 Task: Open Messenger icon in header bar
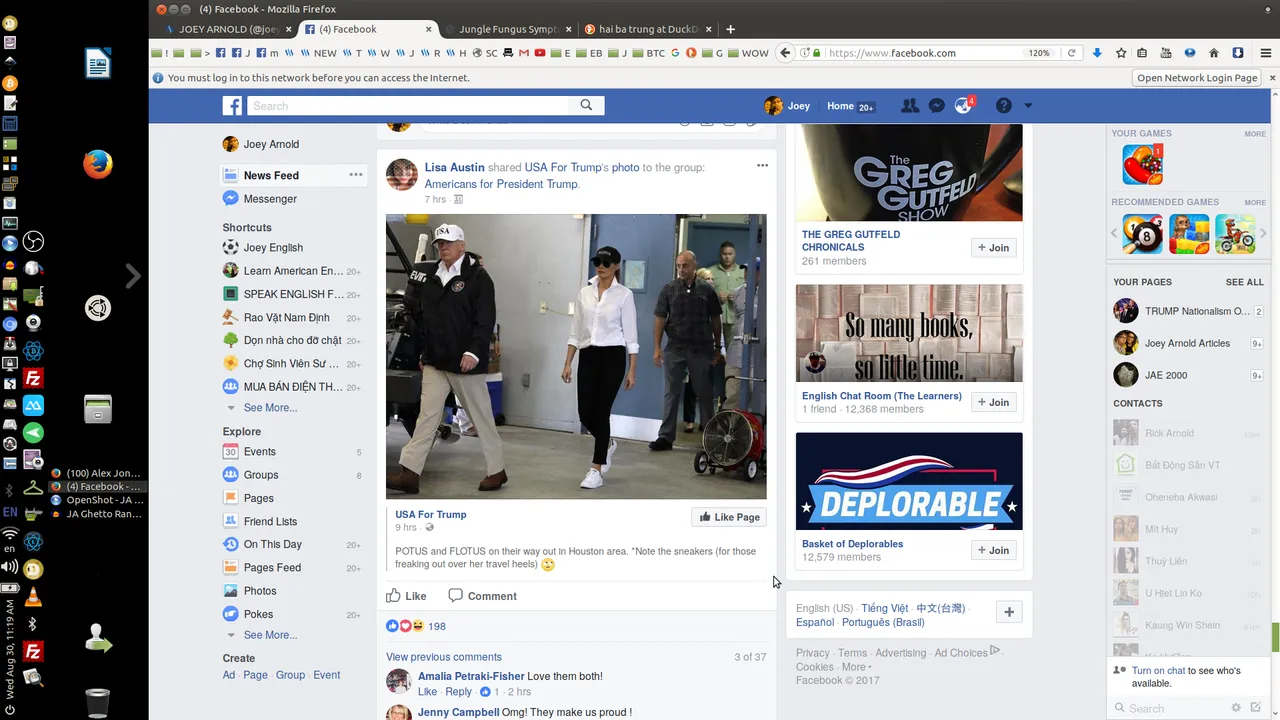937,106
